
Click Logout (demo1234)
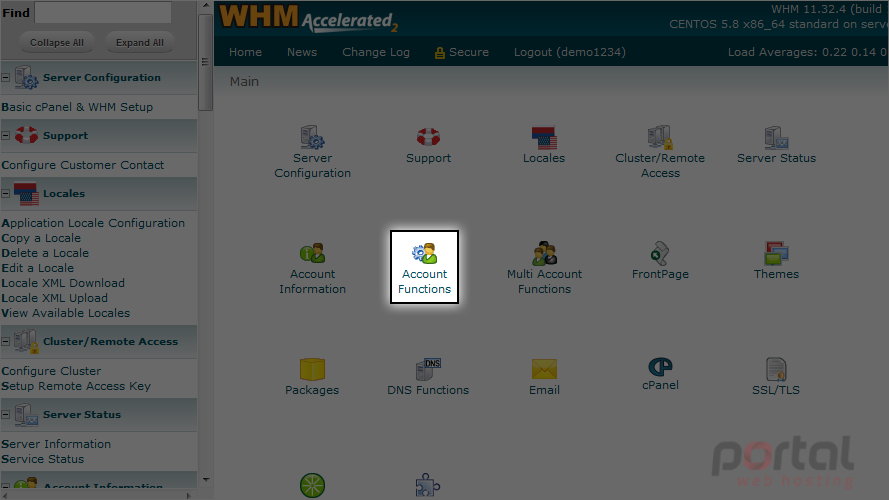(x=570, y=52)
